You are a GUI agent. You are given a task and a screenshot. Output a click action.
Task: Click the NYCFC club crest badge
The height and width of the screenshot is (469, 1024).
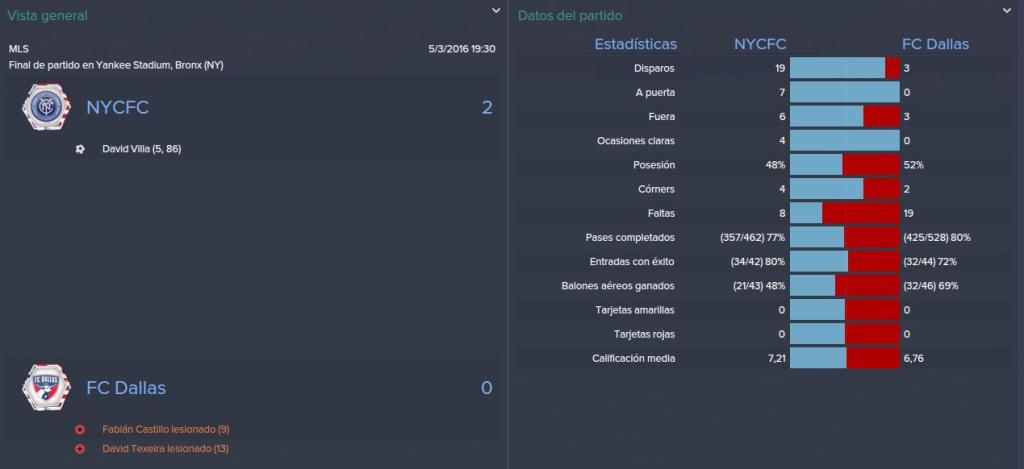point(46,107)
